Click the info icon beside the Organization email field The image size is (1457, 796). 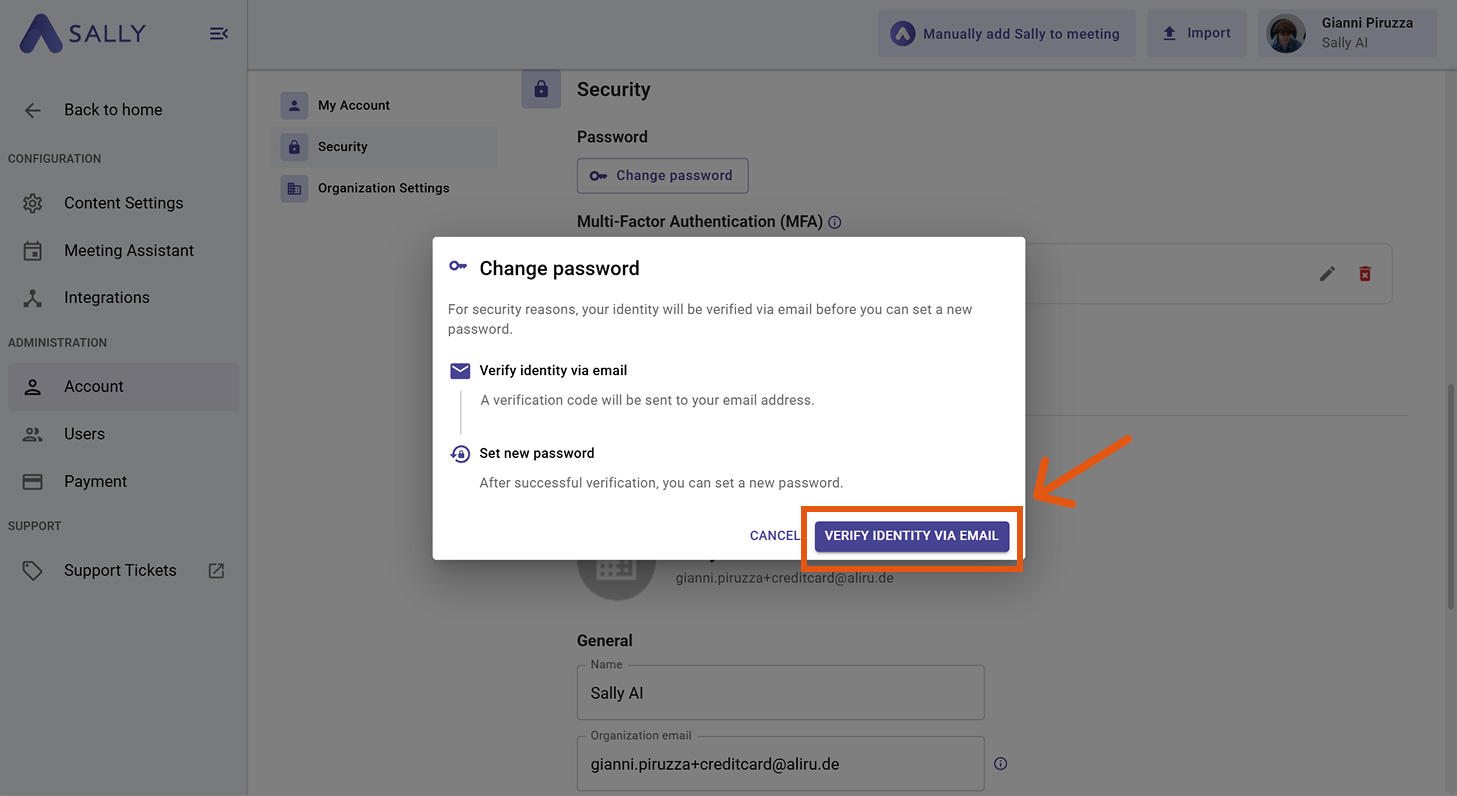point(1000,763)
